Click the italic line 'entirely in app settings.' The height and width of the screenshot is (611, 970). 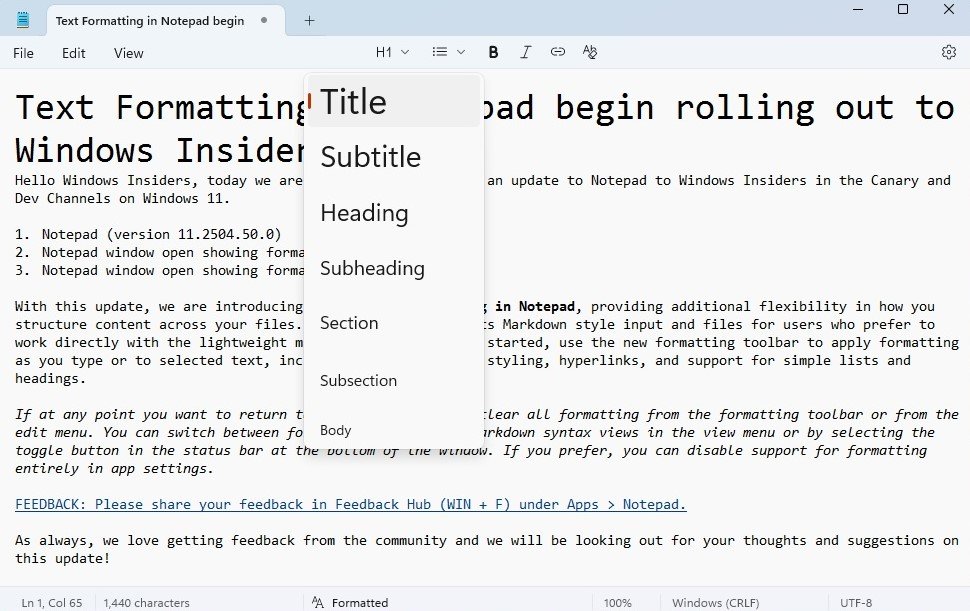pyautogui.click(x=114, y=469)
